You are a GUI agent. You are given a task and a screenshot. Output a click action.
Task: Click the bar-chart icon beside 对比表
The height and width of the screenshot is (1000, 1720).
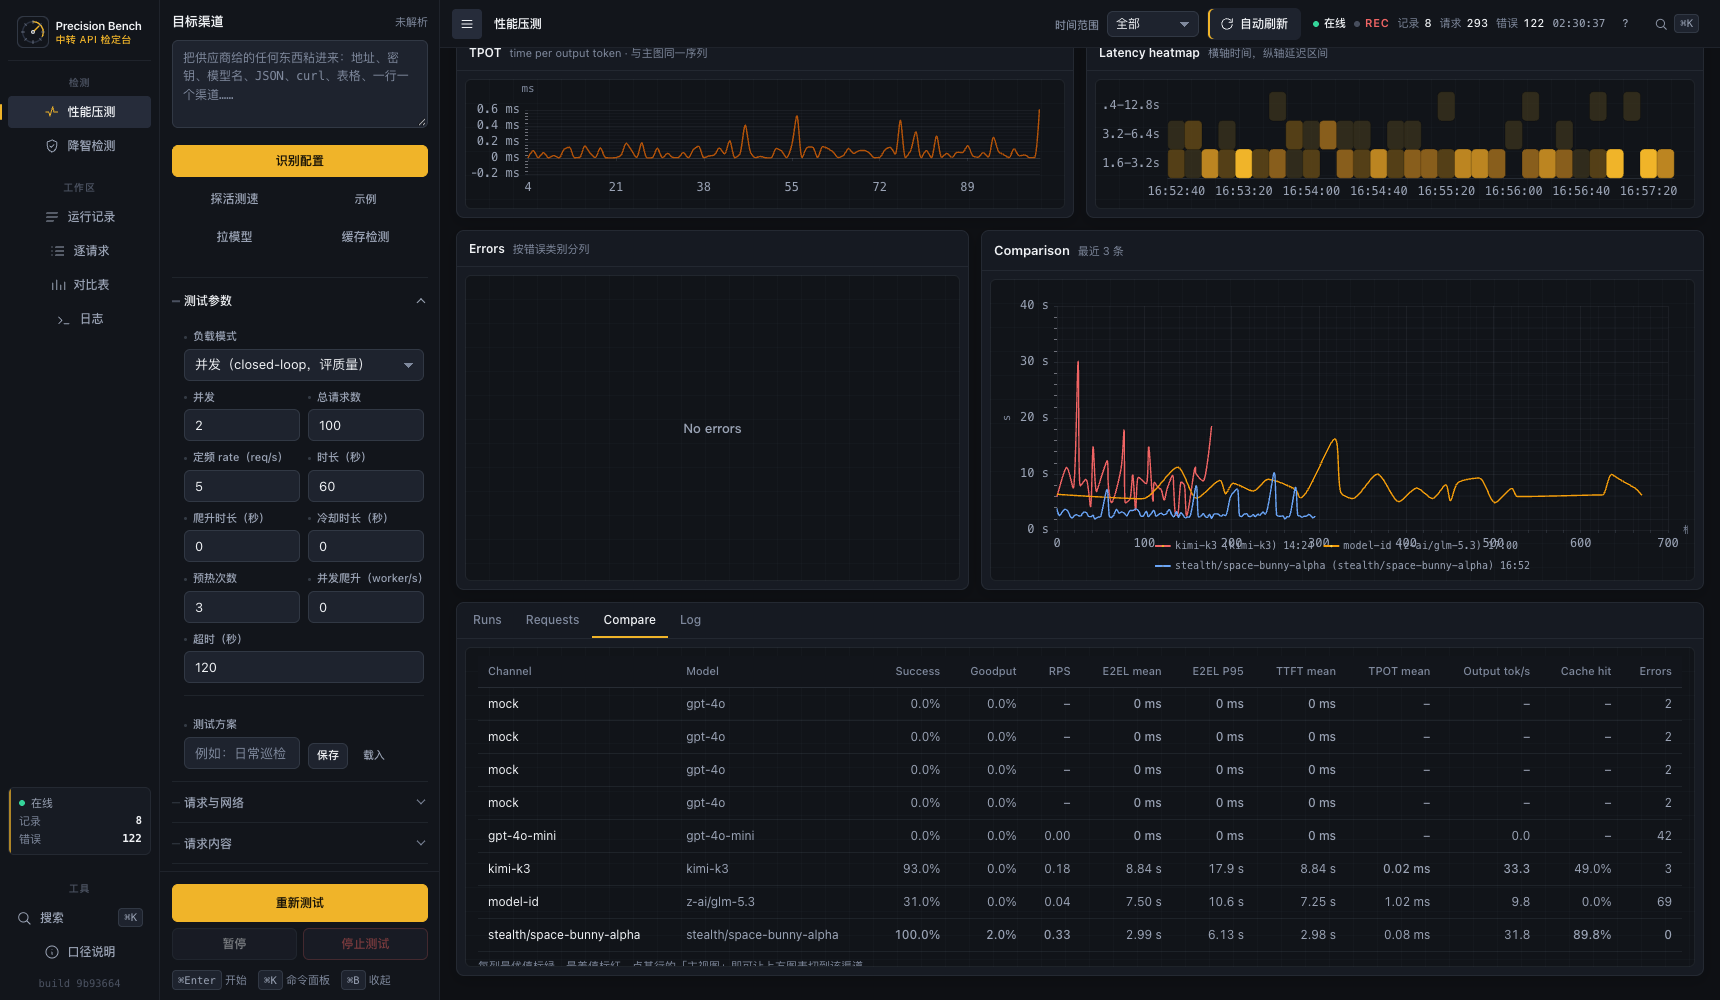[58, 285]
